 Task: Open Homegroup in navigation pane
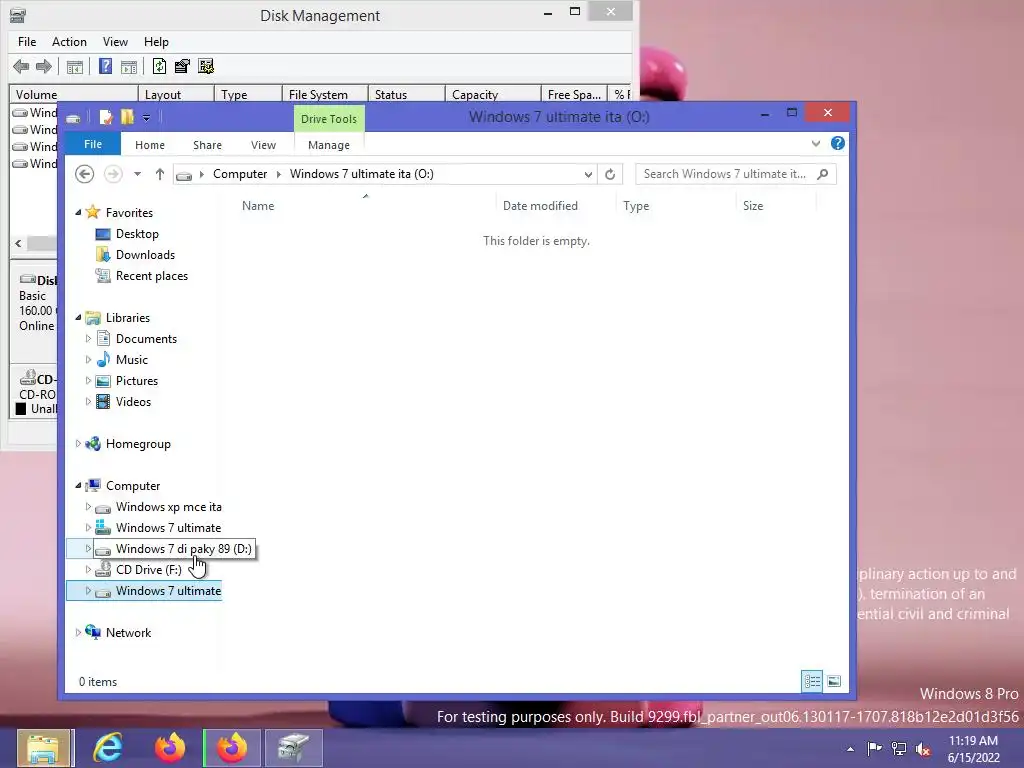138,444
